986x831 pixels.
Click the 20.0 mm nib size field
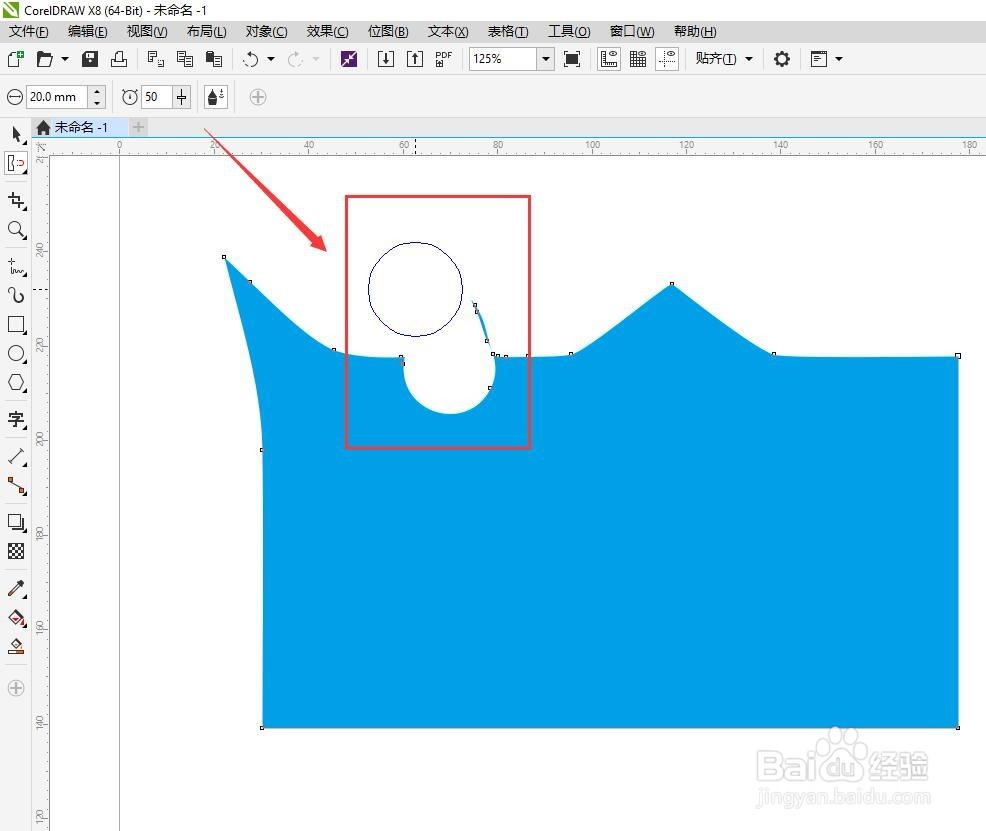(x=57, y=97)
